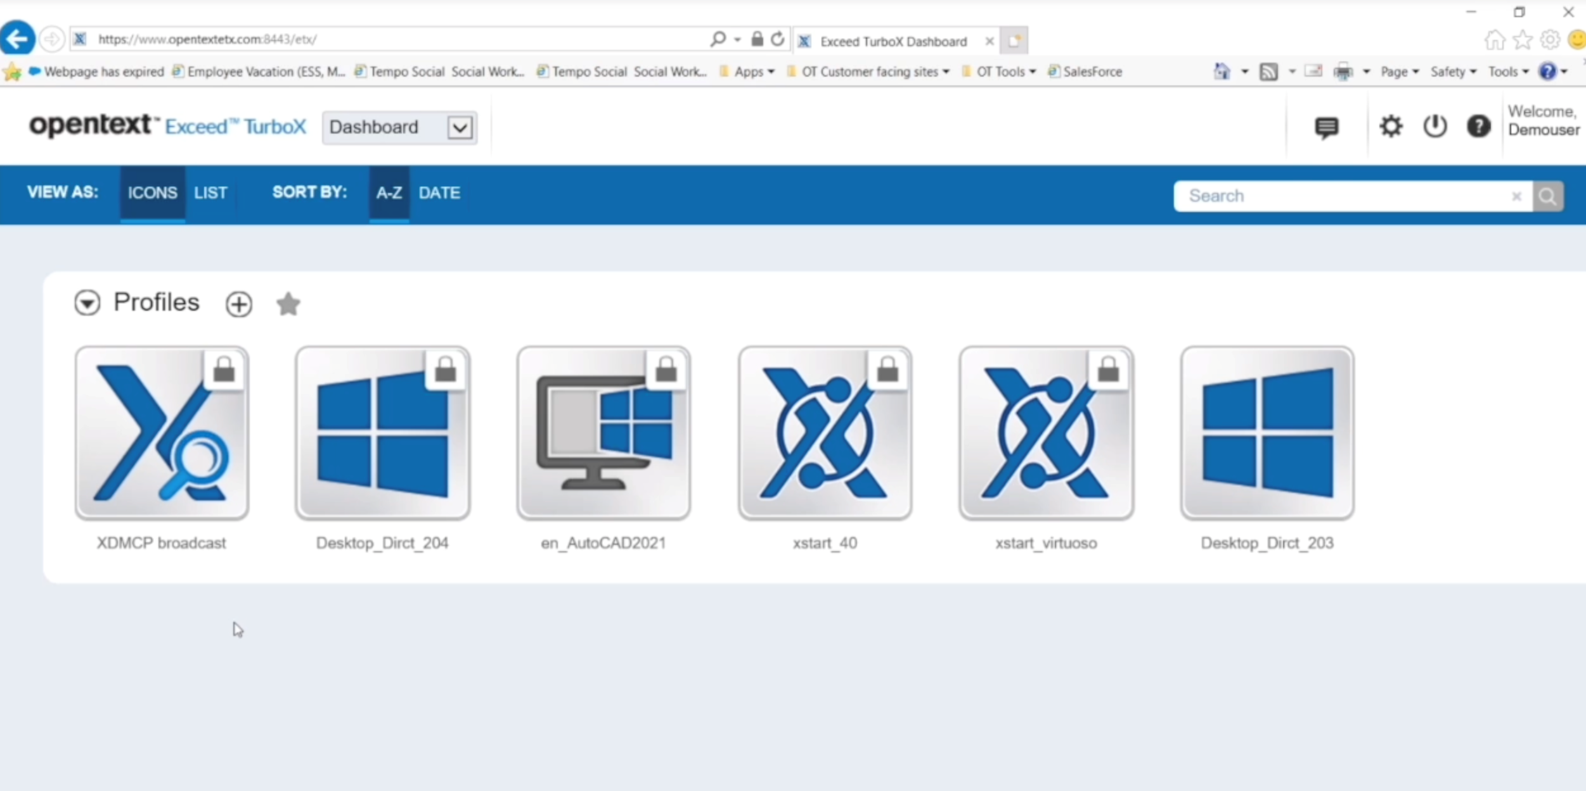Click the lock icon on XDMCP broadcast
Screen dimensions: 1586x791
(224, 371)
